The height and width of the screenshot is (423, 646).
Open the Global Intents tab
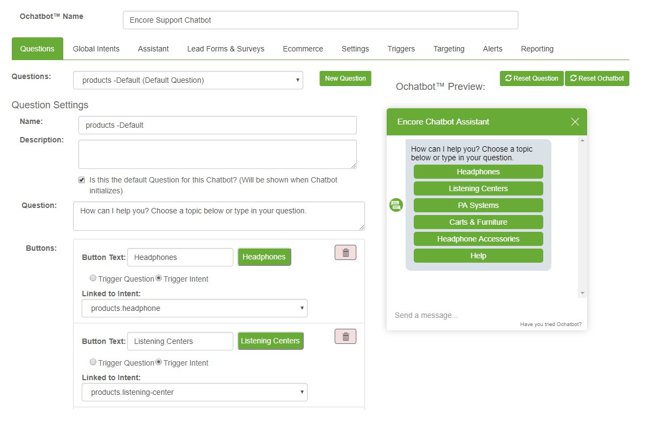[x=96, y=49]
